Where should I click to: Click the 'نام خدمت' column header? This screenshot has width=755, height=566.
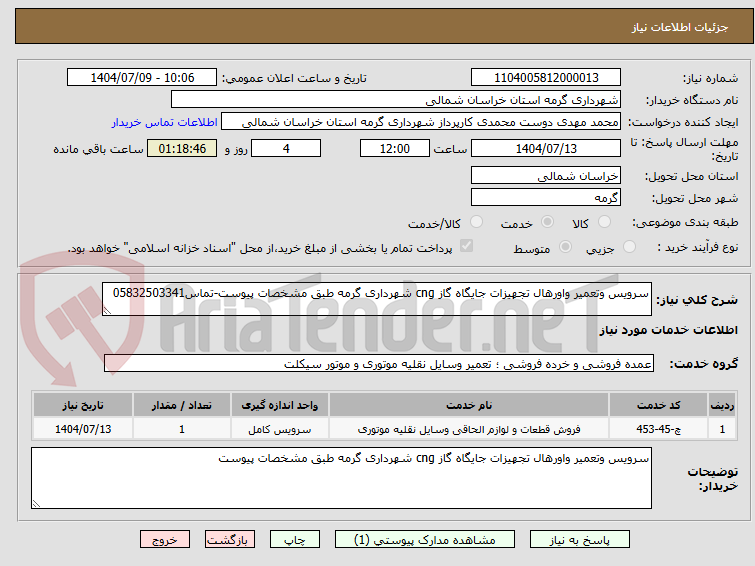pyautogui.click(x=469, y=405)
